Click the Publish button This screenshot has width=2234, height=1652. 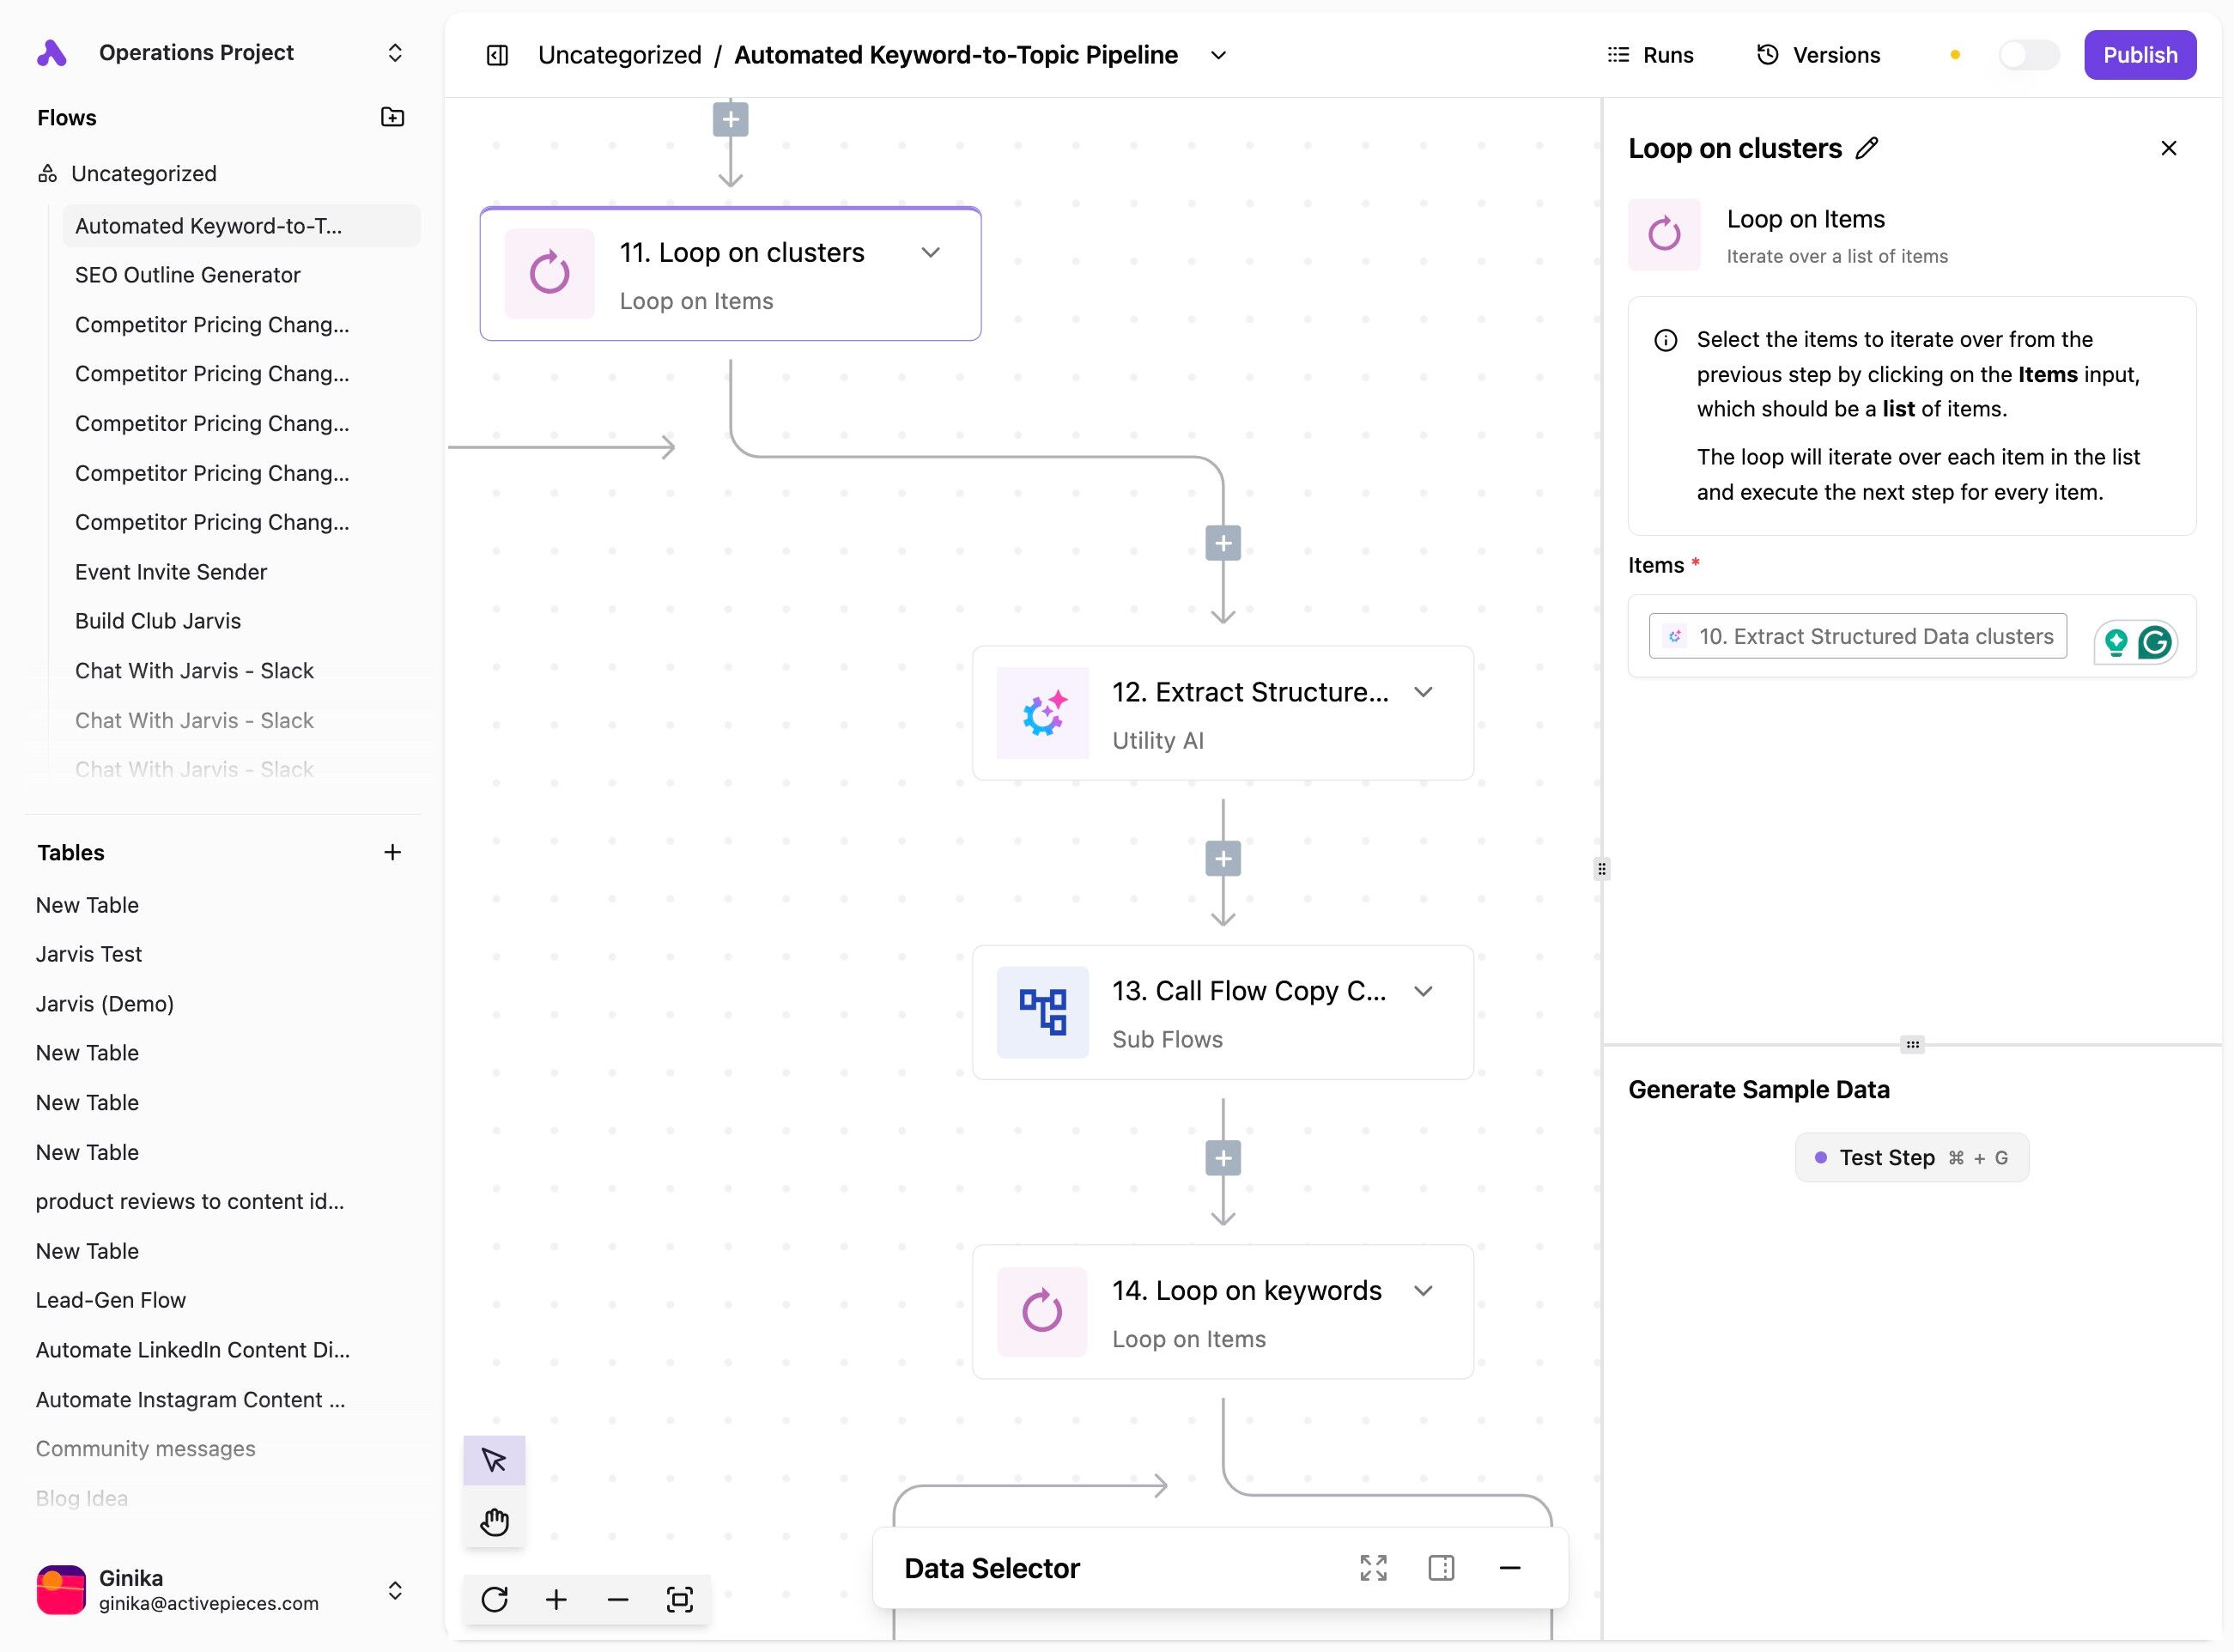coord(2139,55)
